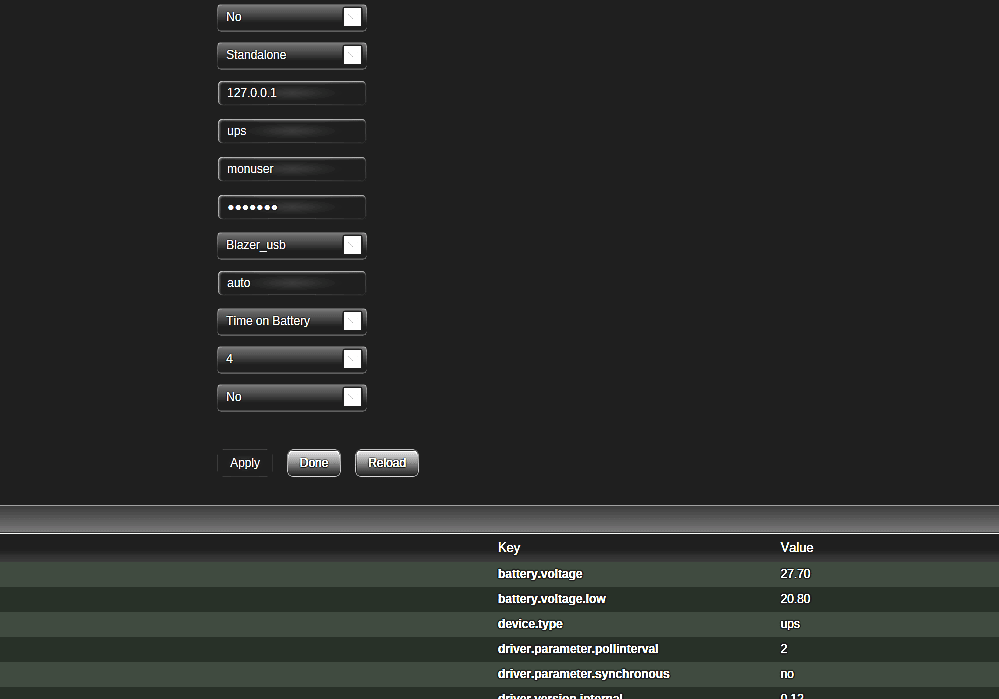Click the arrow icon on the Blazer_usb selector
Screen dimensions: 999x699
(x=352, y=245)
